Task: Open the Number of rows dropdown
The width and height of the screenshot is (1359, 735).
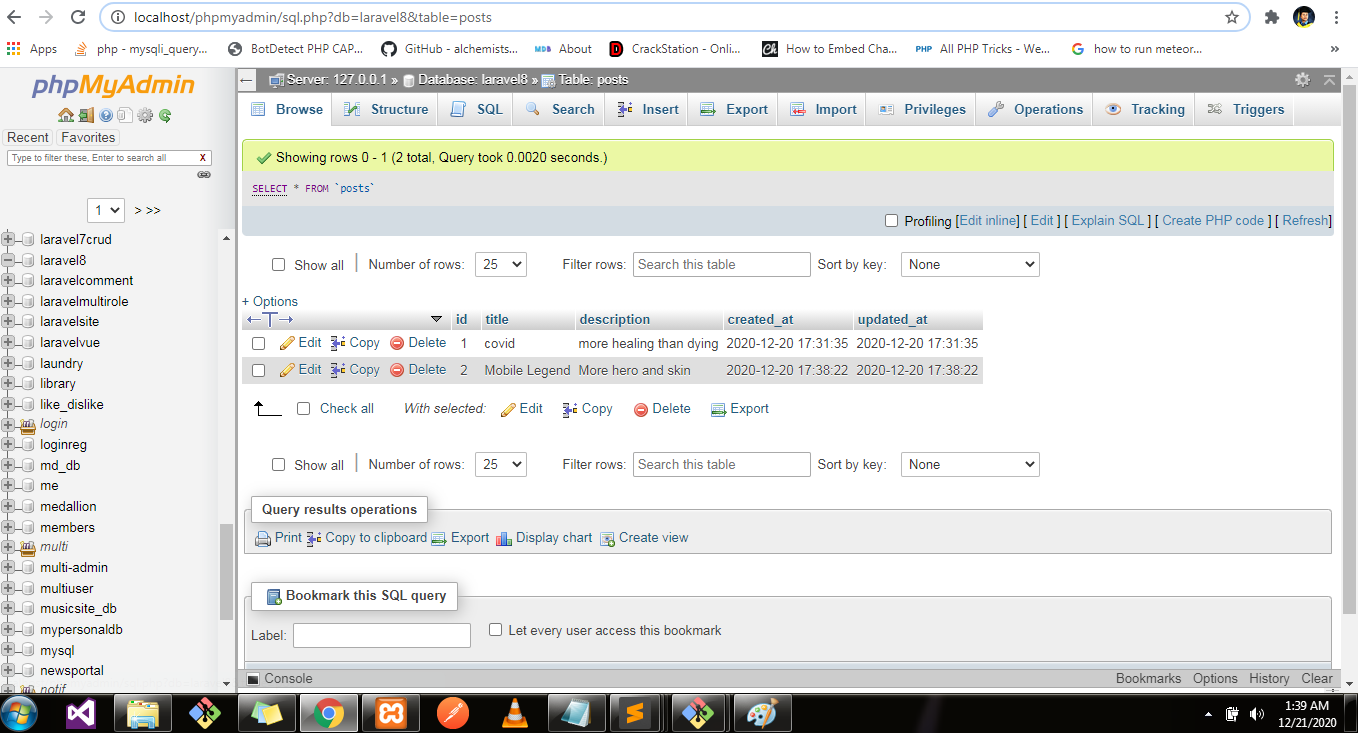Action: tap(500, 264)
